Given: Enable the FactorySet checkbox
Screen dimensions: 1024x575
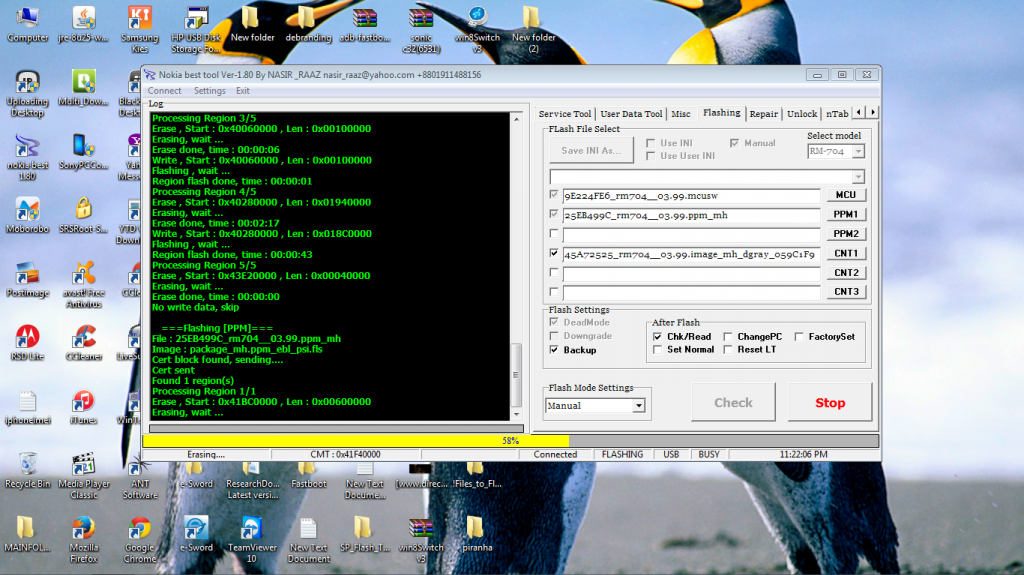Looking at the screenshot, I should pyautogui.click(x=801, y=337).
